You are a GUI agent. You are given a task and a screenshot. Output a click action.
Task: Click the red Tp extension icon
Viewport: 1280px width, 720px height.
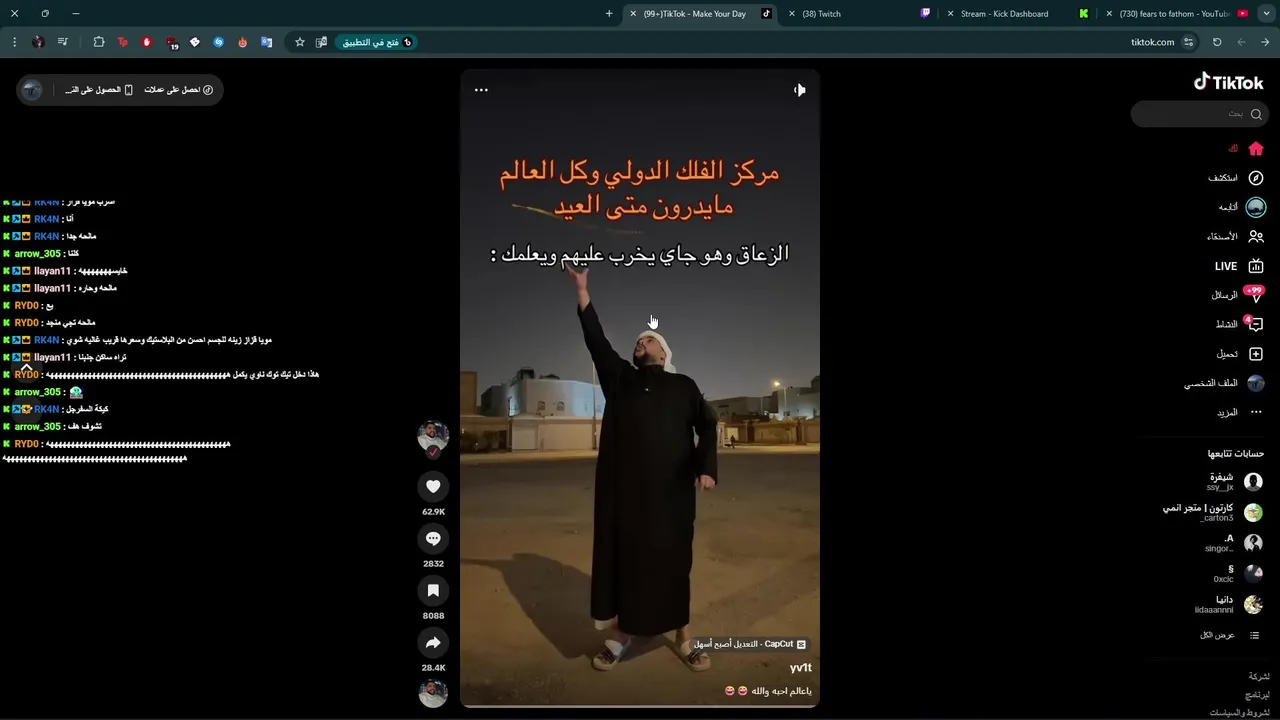click(122, 42)
